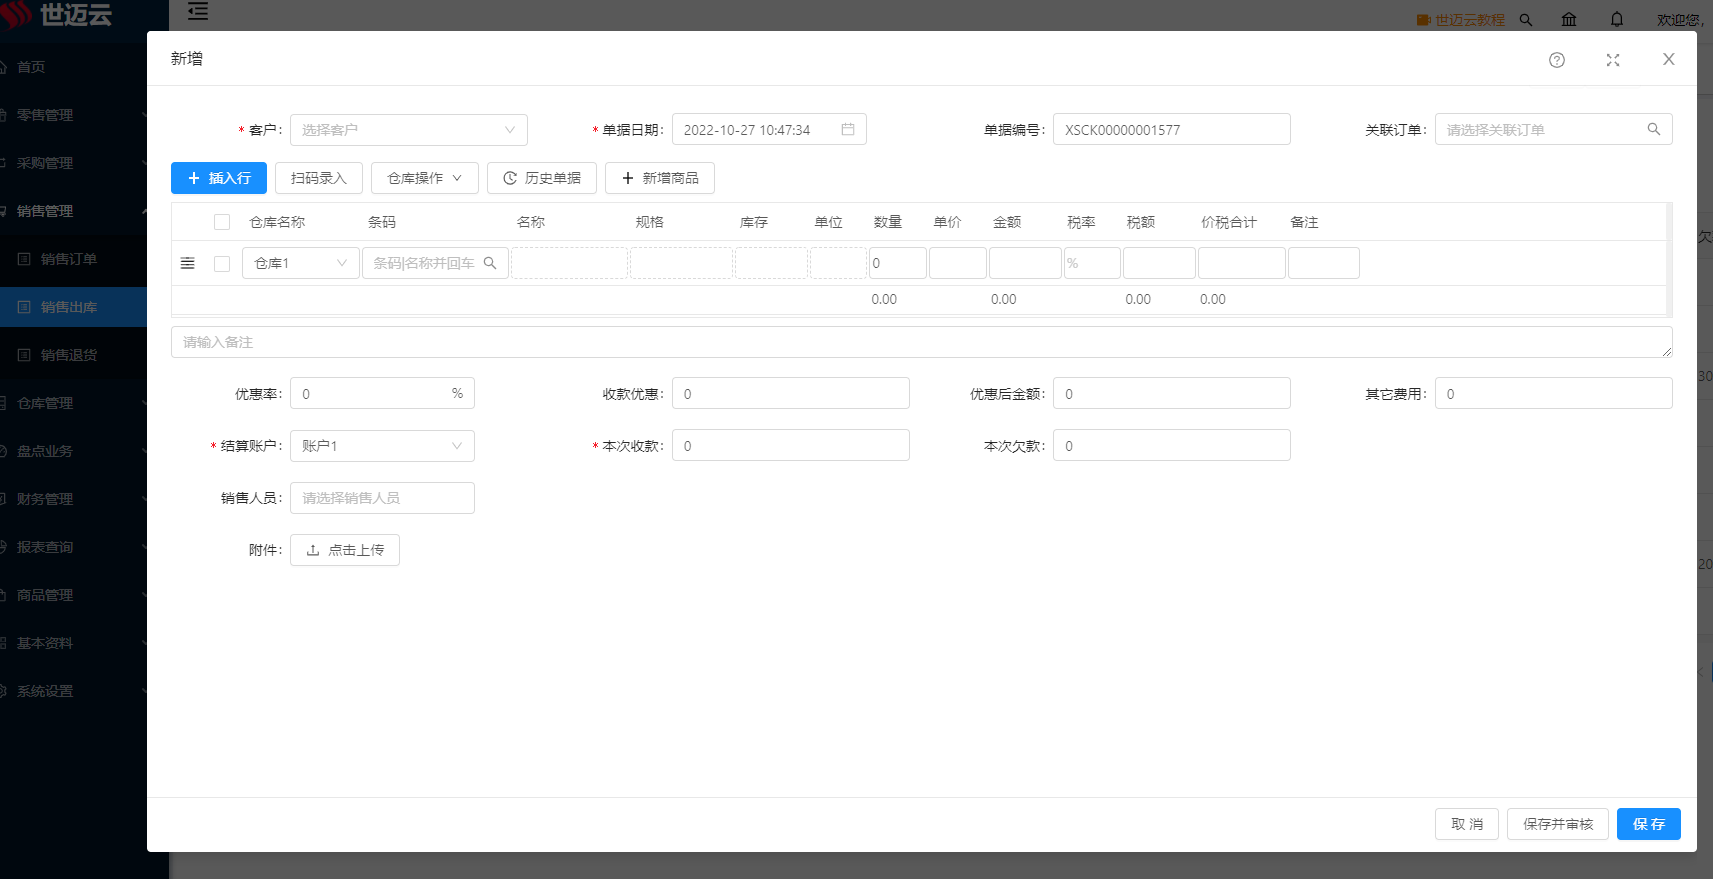1713x879 pixels.
Task: Click the blue 保存 button
Action: point(1649,824)
